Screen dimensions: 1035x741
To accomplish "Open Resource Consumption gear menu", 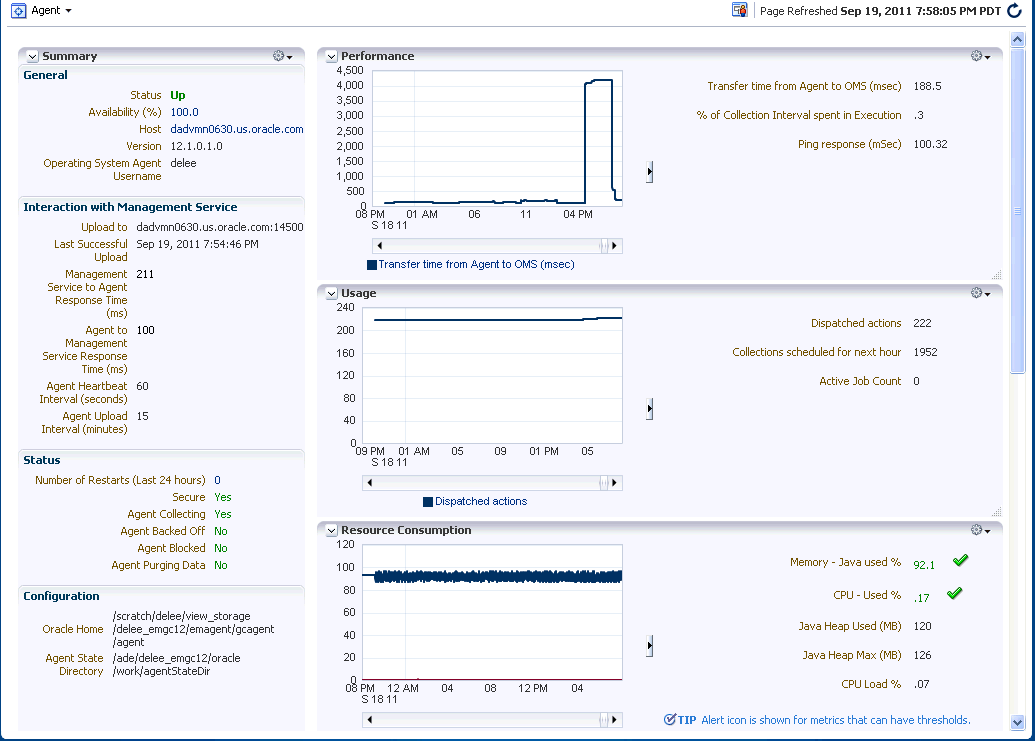I will pyautogui.click(x=980, y=530).
